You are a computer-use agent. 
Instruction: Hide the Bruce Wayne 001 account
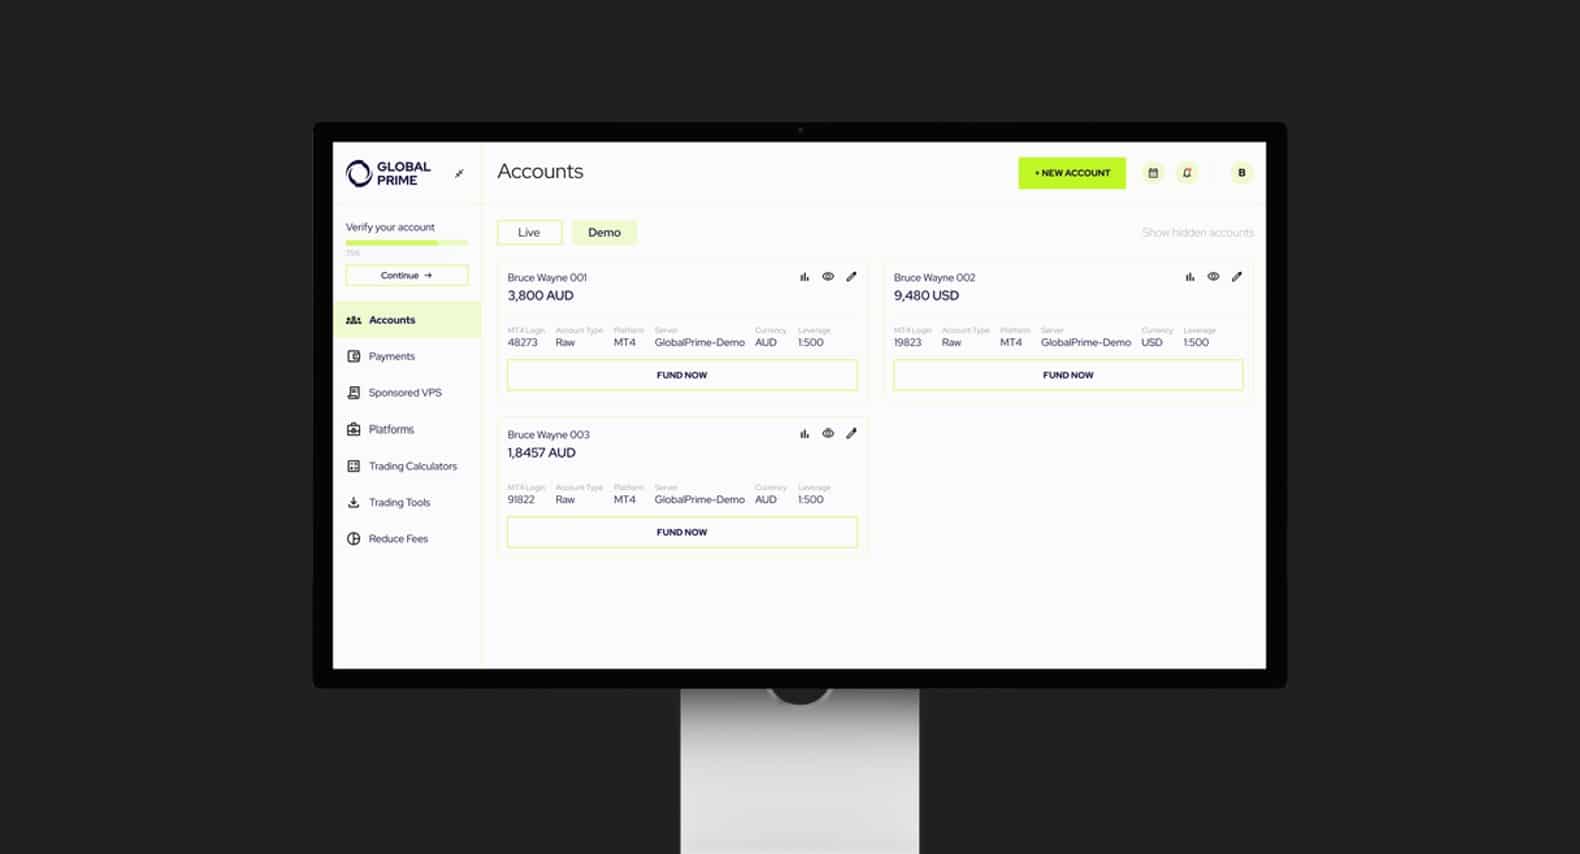pyautogui.click(x=828, y=277)
